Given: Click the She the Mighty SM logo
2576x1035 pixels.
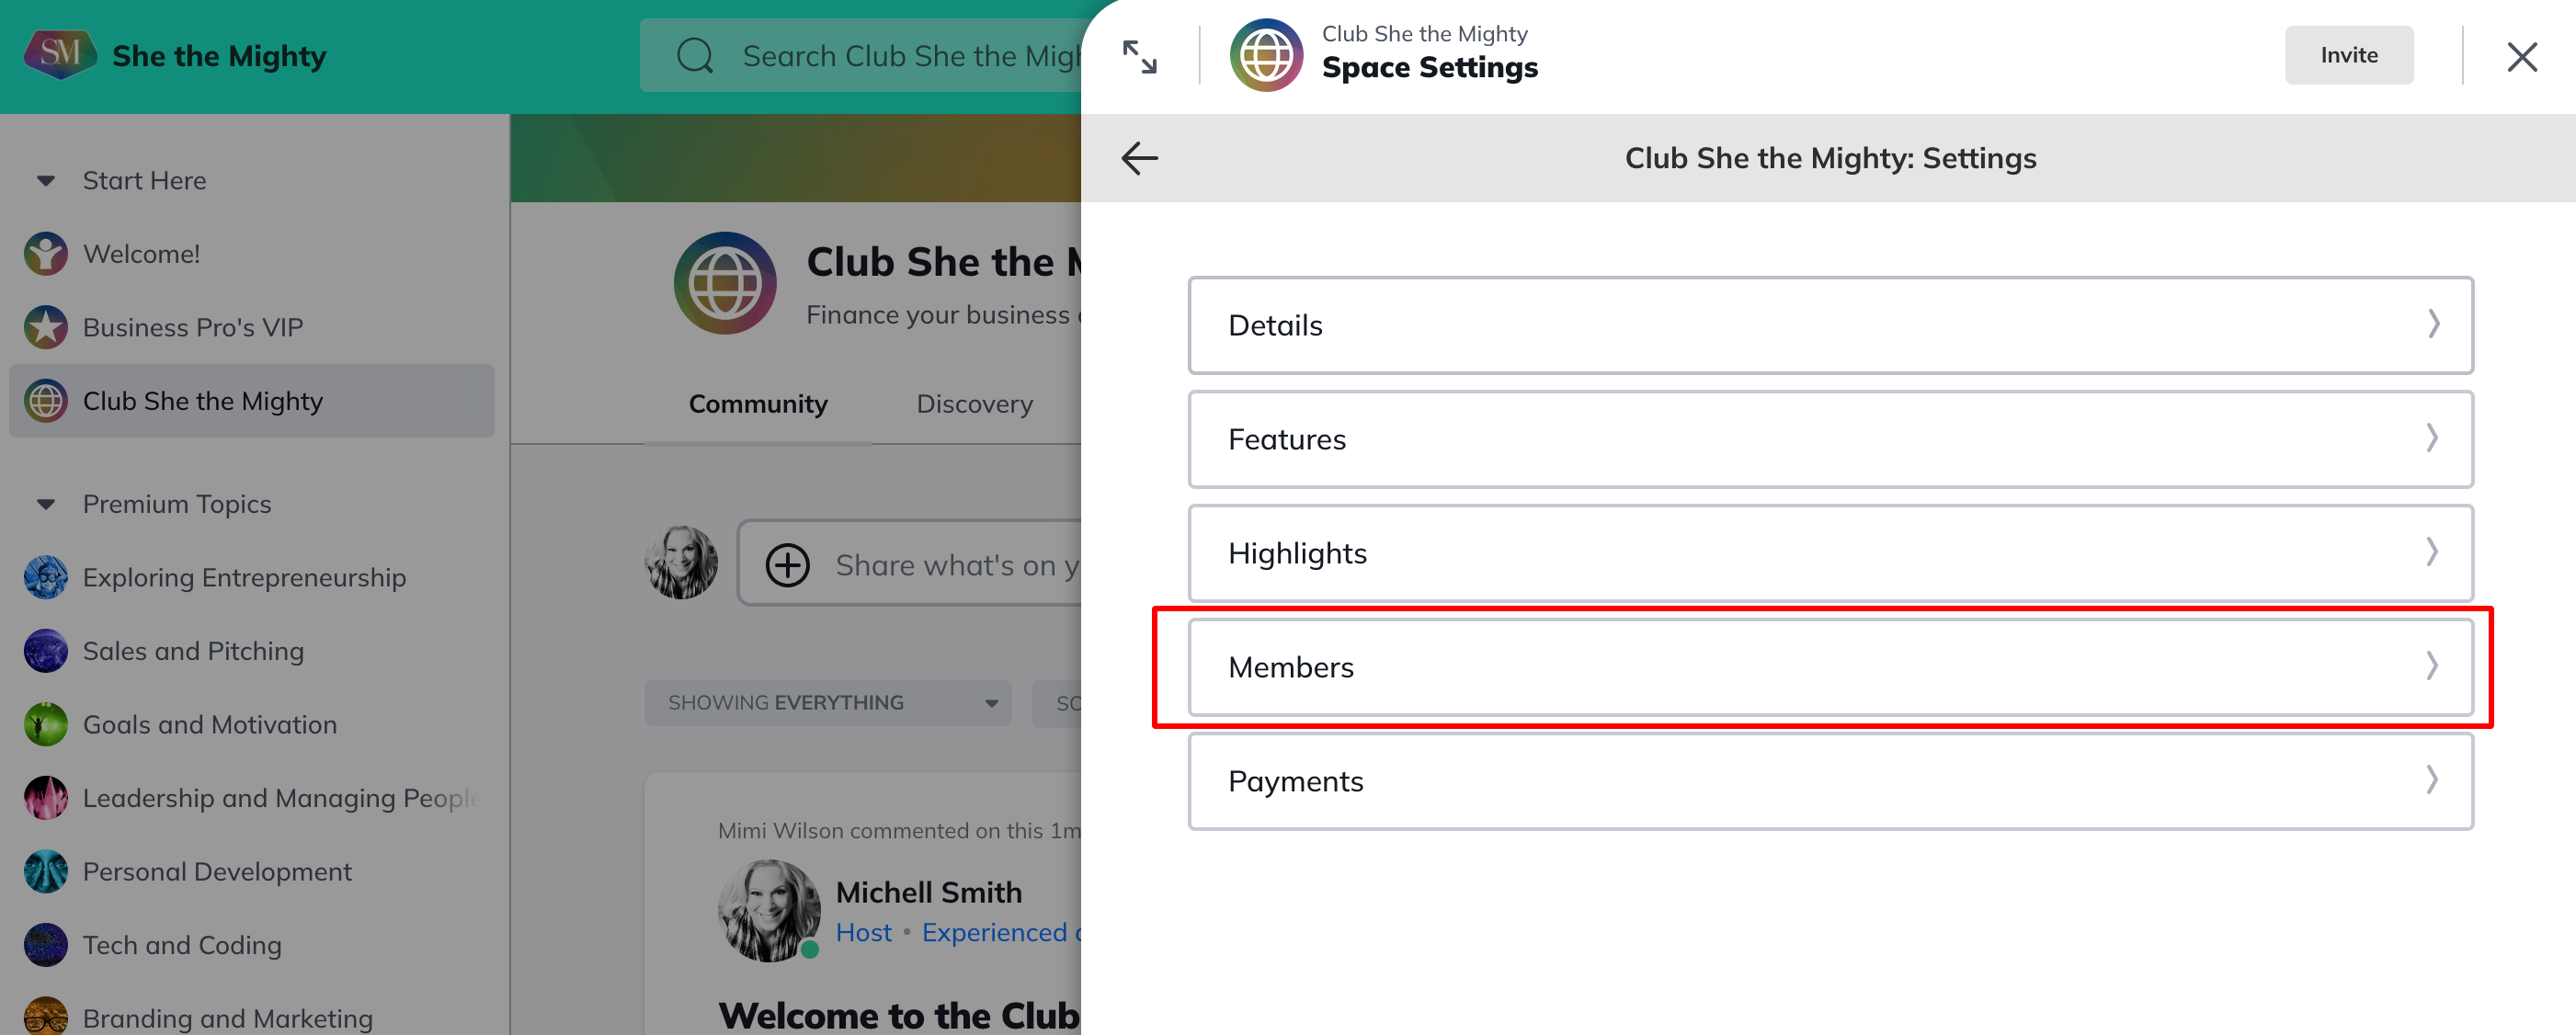Looking at the screenshot, I should point(59,54).
